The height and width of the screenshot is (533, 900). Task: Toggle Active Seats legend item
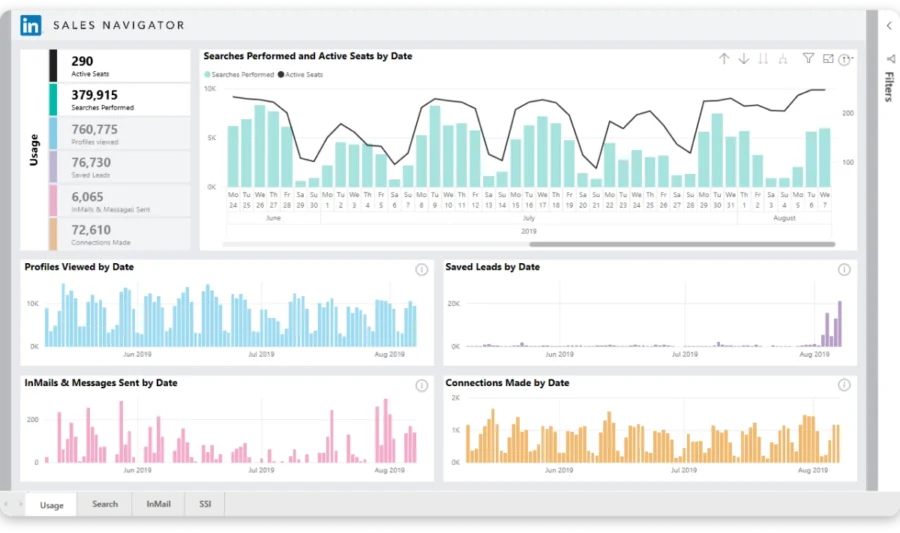300,75
